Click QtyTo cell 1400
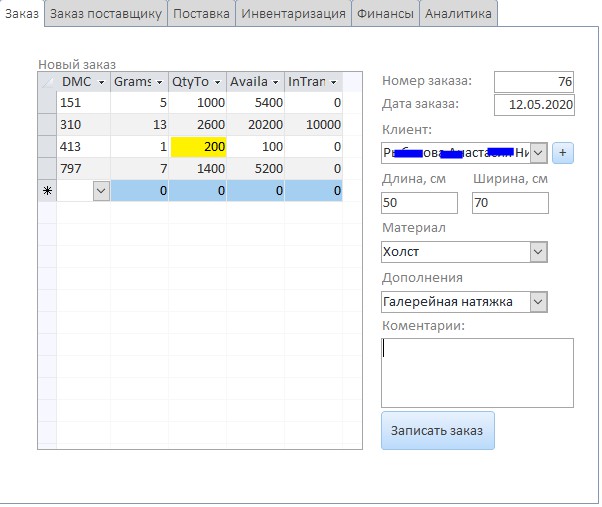602x507 pixels. coord(198,168)
